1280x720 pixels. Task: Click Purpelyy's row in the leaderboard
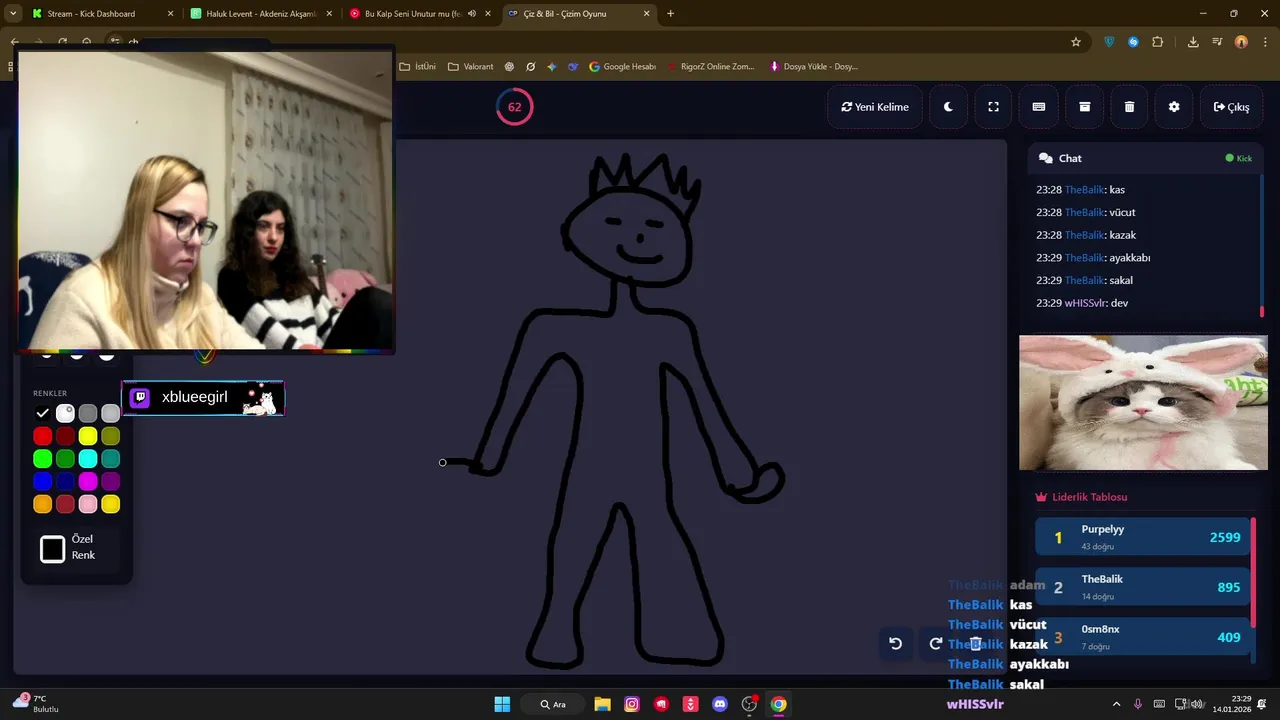click(1143, 537)
